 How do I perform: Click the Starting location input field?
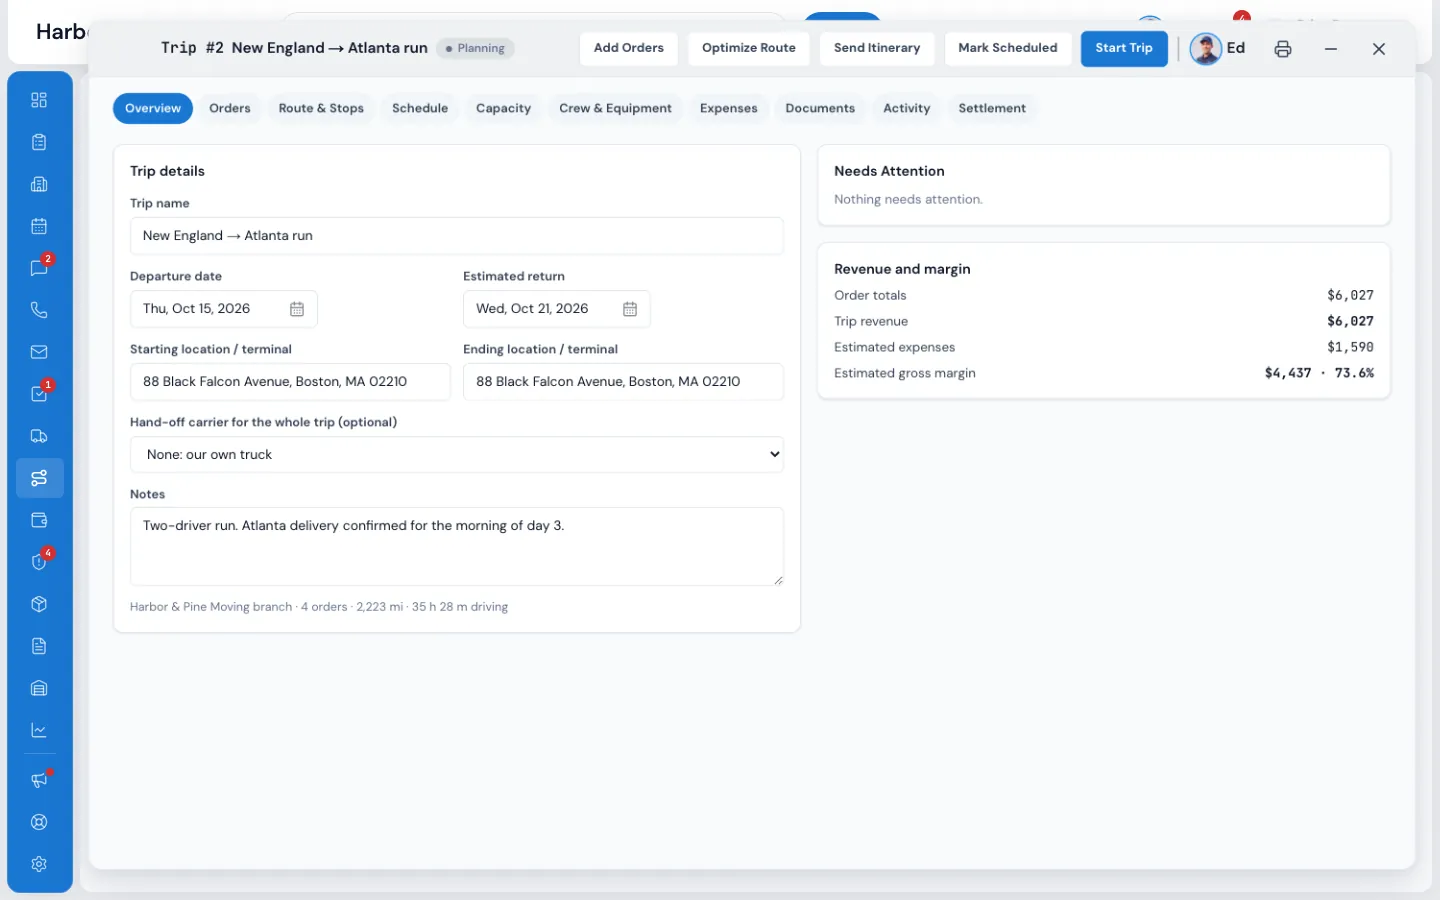[x=290, y=382]
